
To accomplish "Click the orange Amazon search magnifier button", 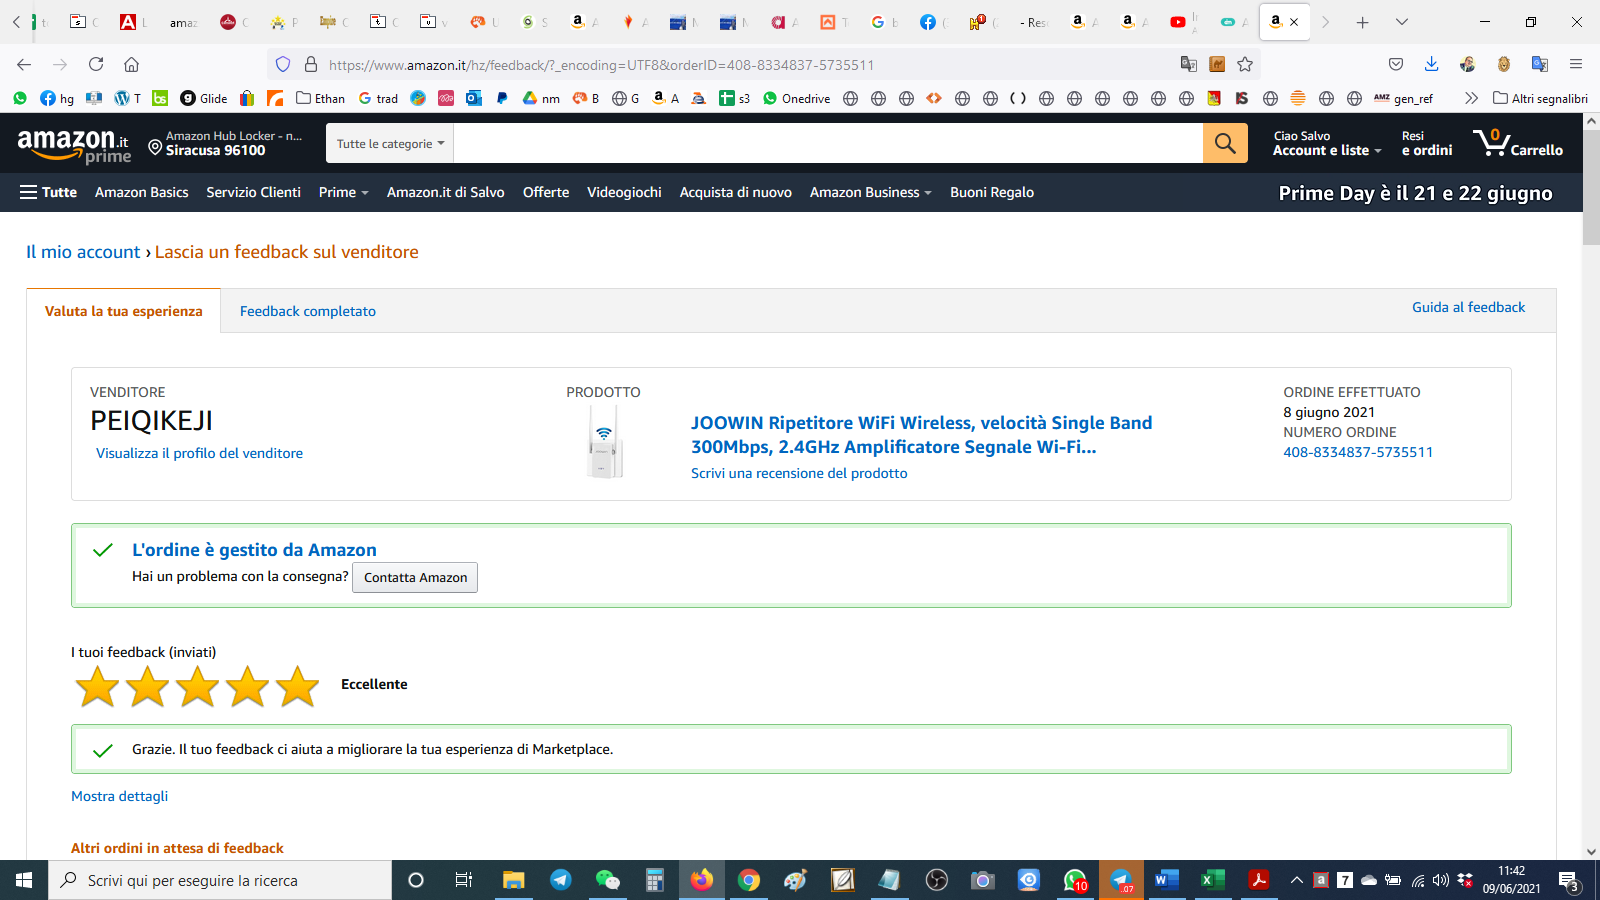I will click(x=1225, y=143).
